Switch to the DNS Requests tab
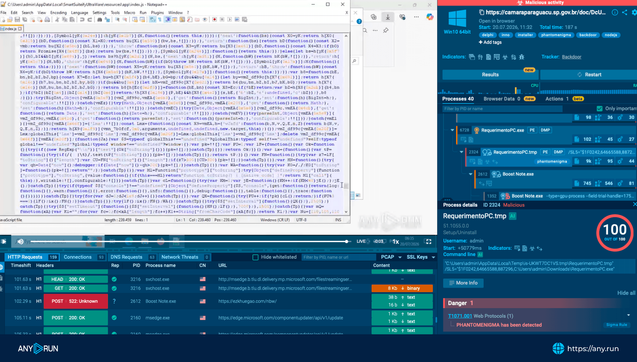637x362 pixels. click(x=133, y=257)
